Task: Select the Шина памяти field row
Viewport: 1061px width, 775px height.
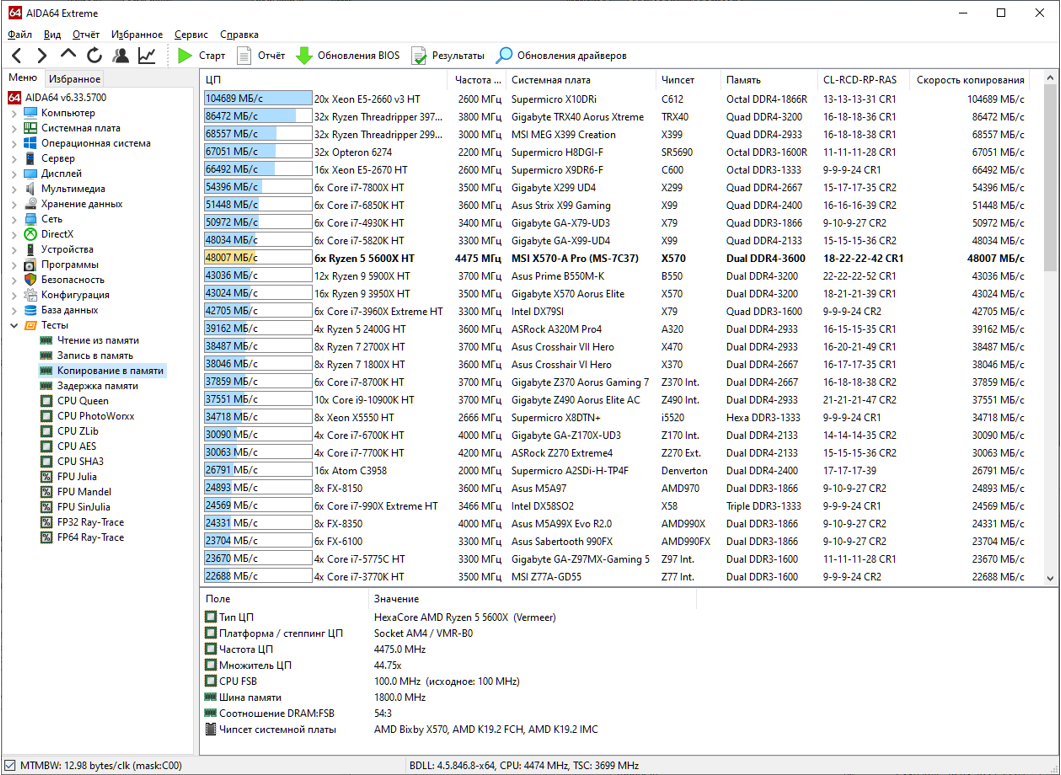Action: [451, 697]
